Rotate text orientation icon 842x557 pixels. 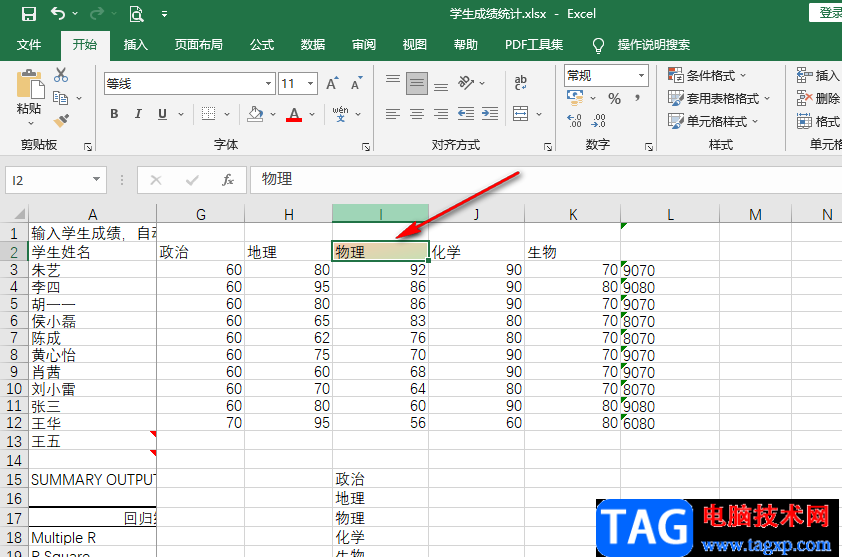[x=466, y=83]
